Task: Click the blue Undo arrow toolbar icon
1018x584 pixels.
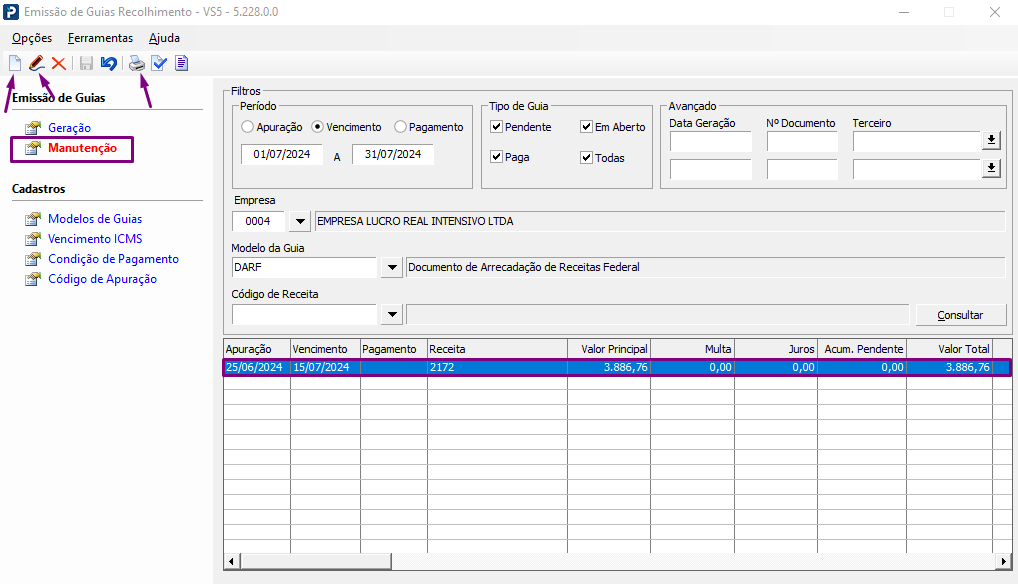Action: click(x=109, y=63)
